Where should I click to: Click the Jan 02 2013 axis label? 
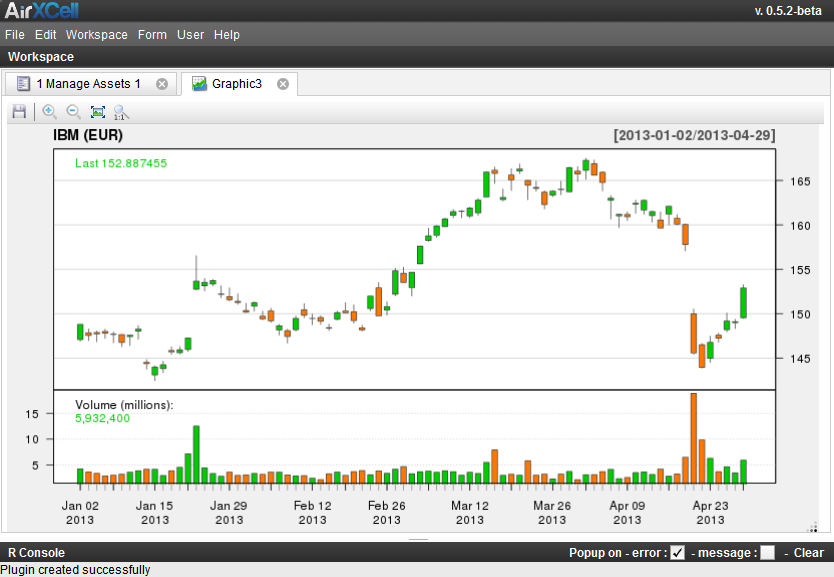coord(80,513)
